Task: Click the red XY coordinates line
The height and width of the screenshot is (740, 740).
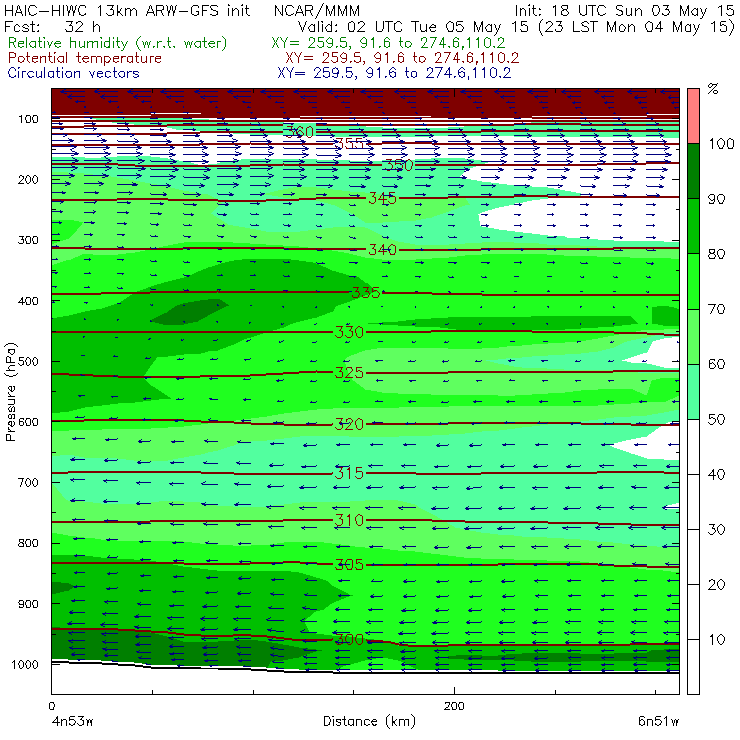Action: [402, 58]
